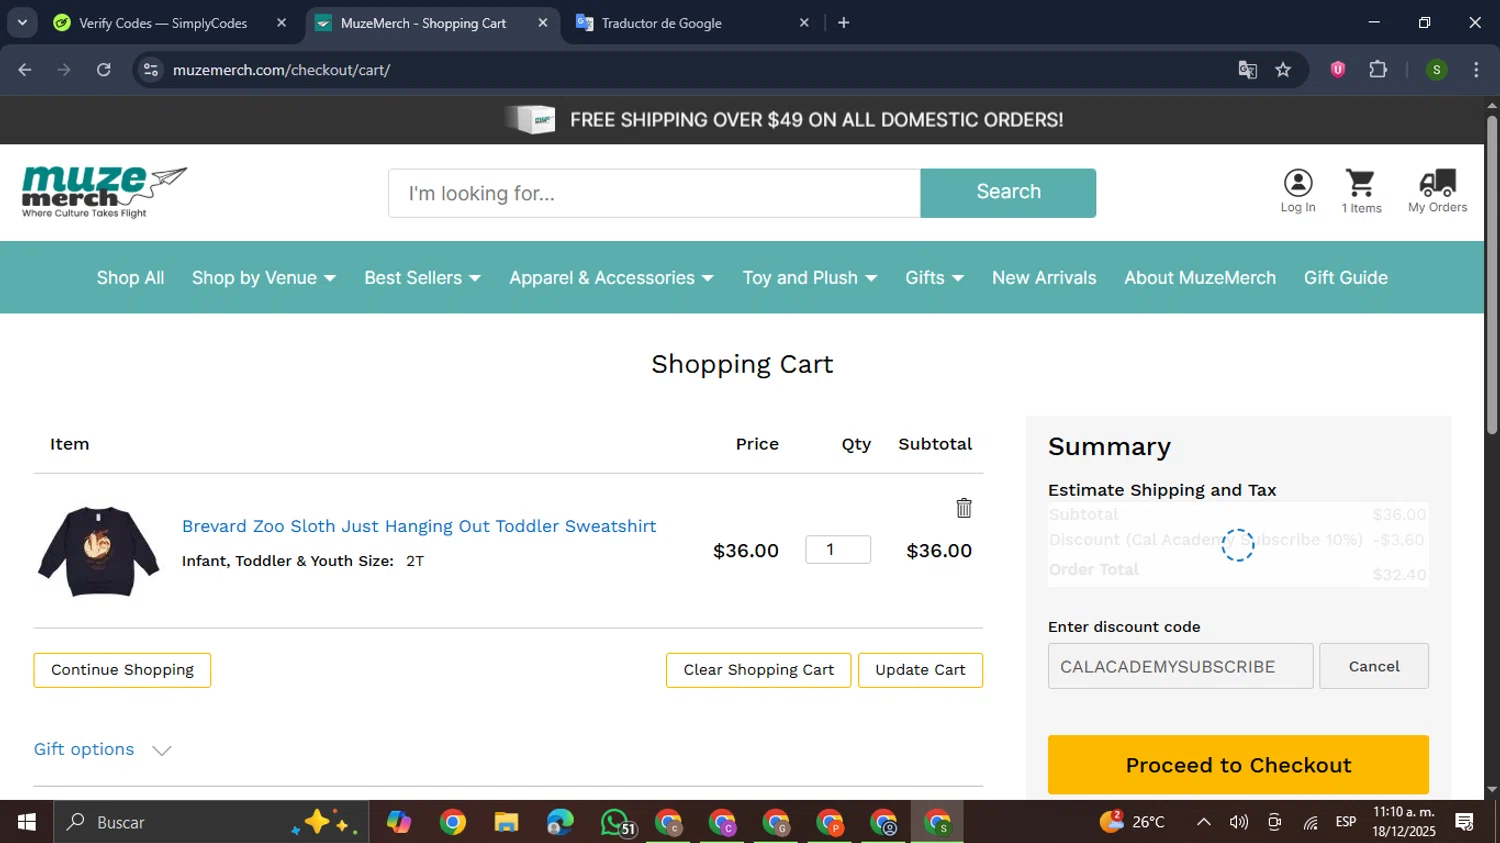Click the ESP language indicator

coord(1346,822)
